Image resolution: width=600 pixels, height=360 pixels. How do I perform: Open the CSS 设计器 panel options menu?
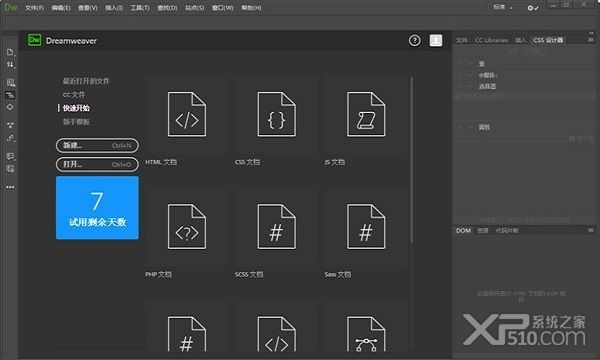[x=590, y=40]
